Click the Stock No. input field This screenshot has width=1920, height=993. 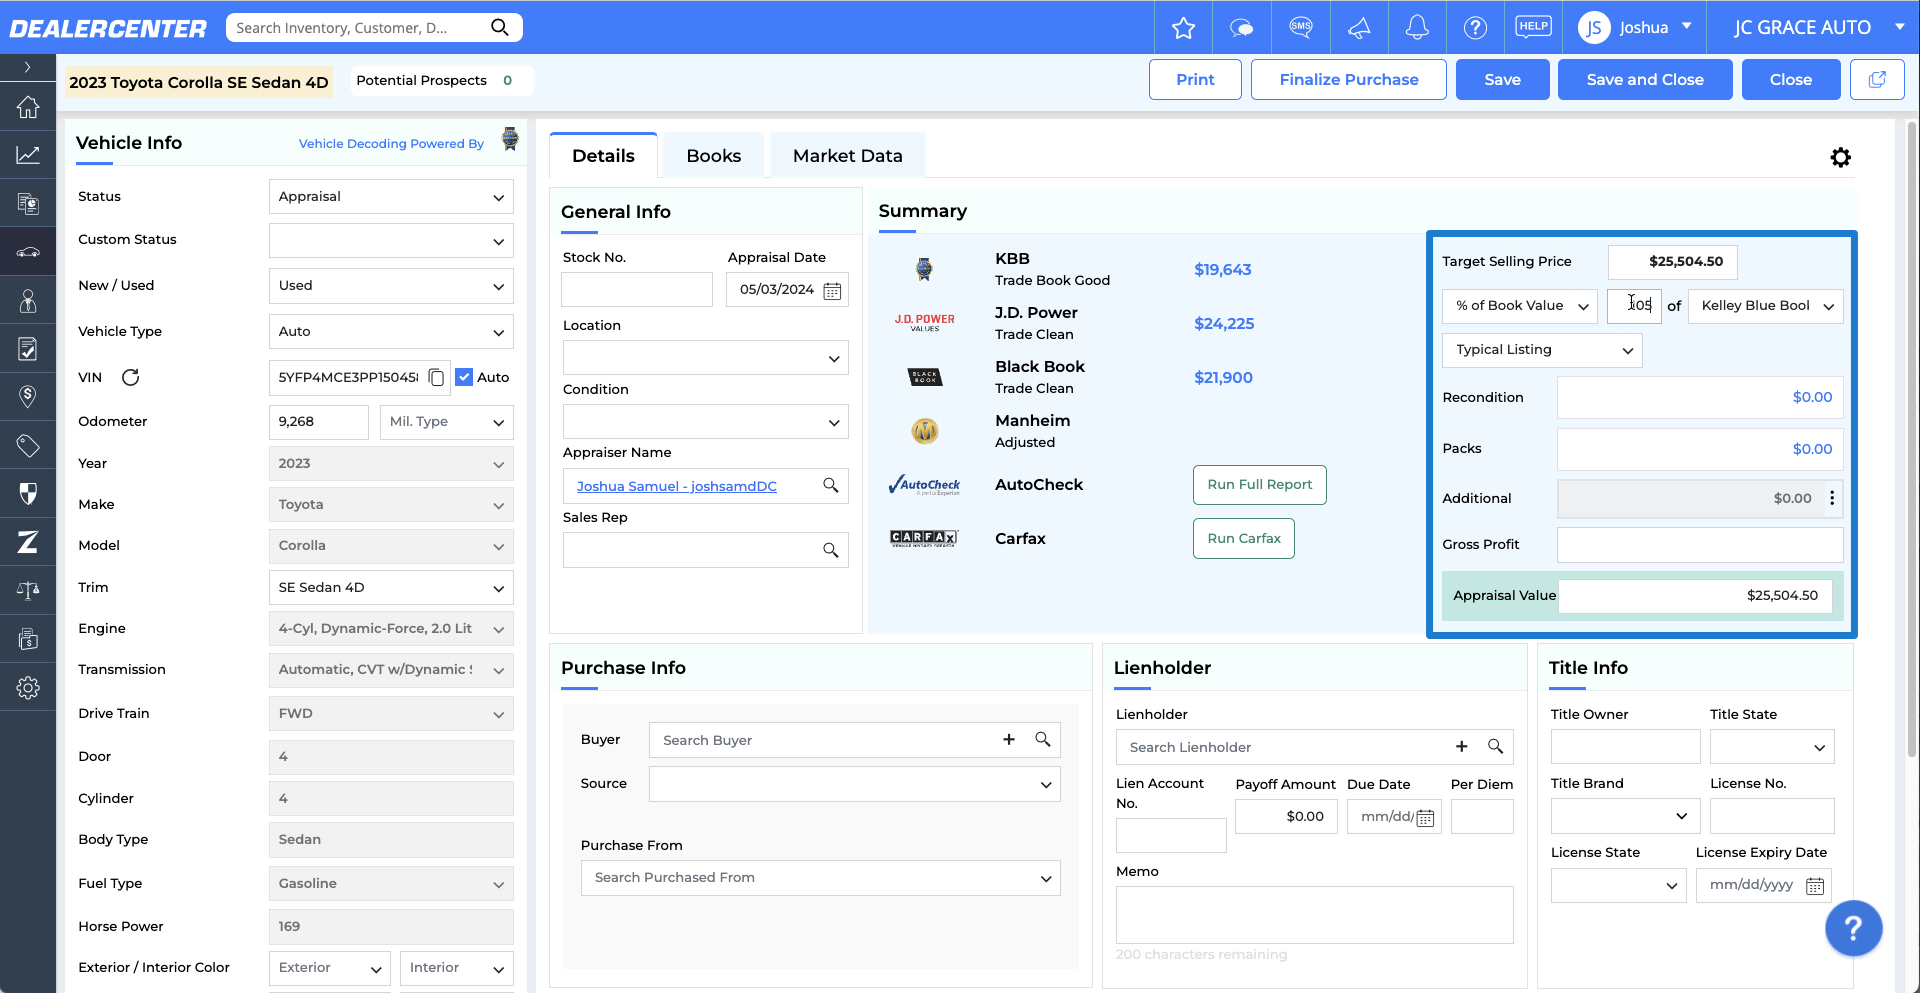pyautogui.click(x=636, y=290)
